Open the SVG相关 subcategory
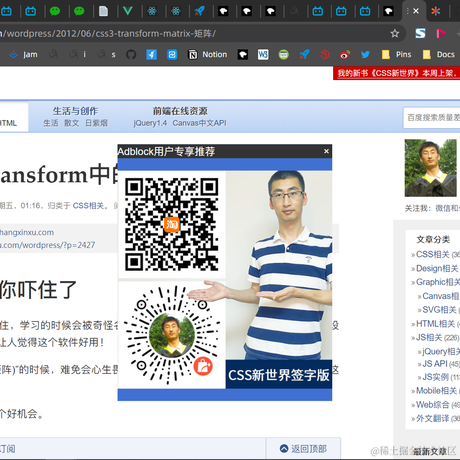The width and height of the screenshot is (460, 460). click(439, 310)
